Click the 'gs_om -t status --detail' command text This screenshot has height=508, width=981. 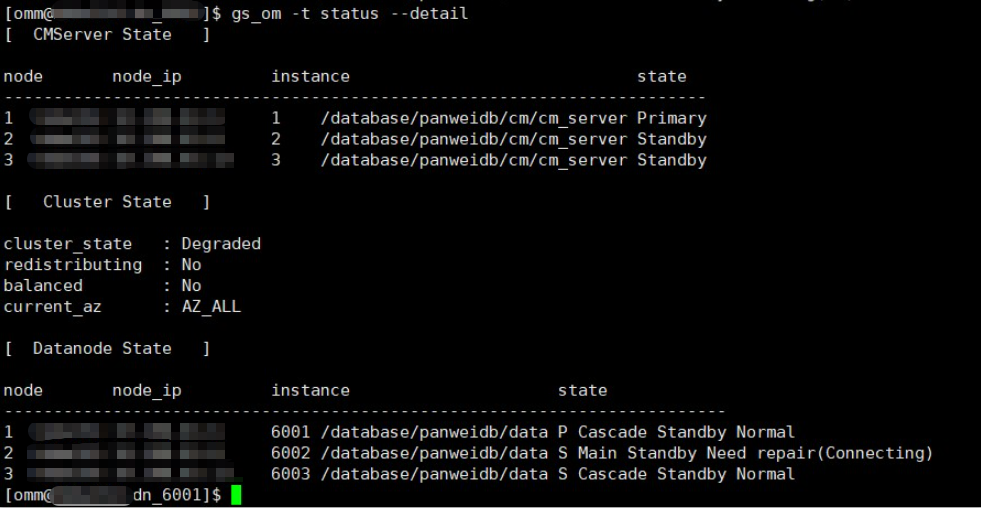tap(350, 13)
